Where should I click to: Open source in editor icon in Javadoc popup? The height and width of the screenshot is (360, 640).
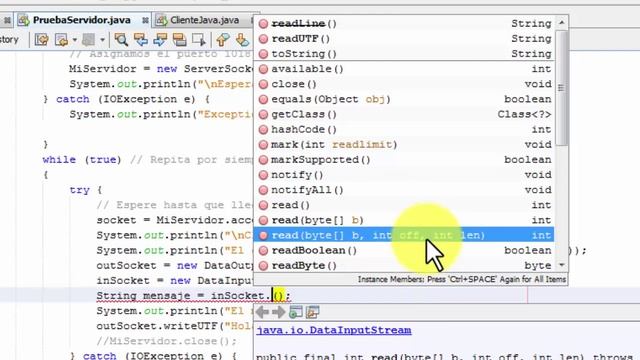[312, 312]
